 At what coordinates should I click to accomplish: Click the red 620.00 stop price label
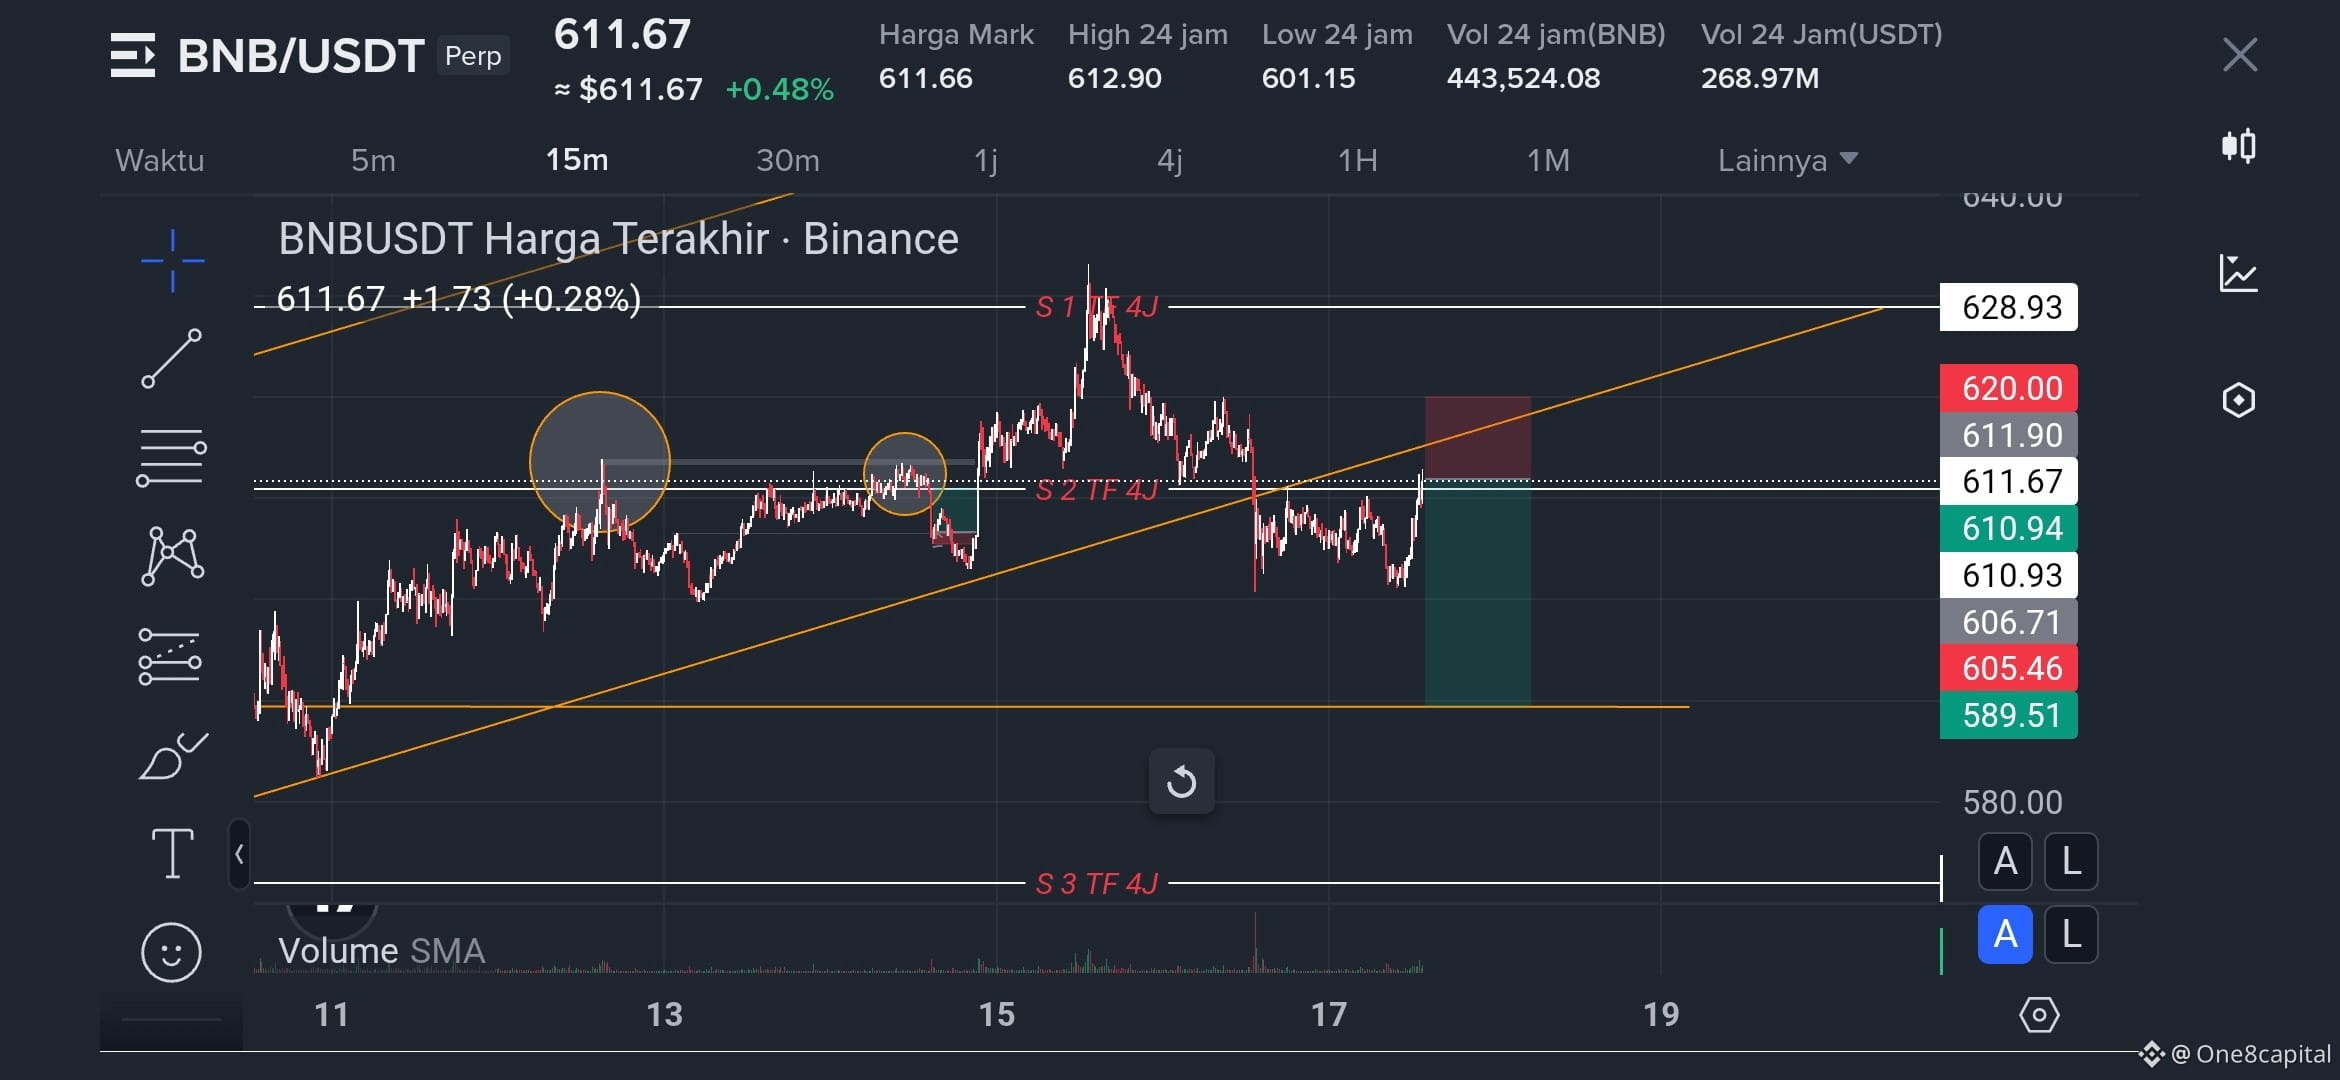point(2009,388)
